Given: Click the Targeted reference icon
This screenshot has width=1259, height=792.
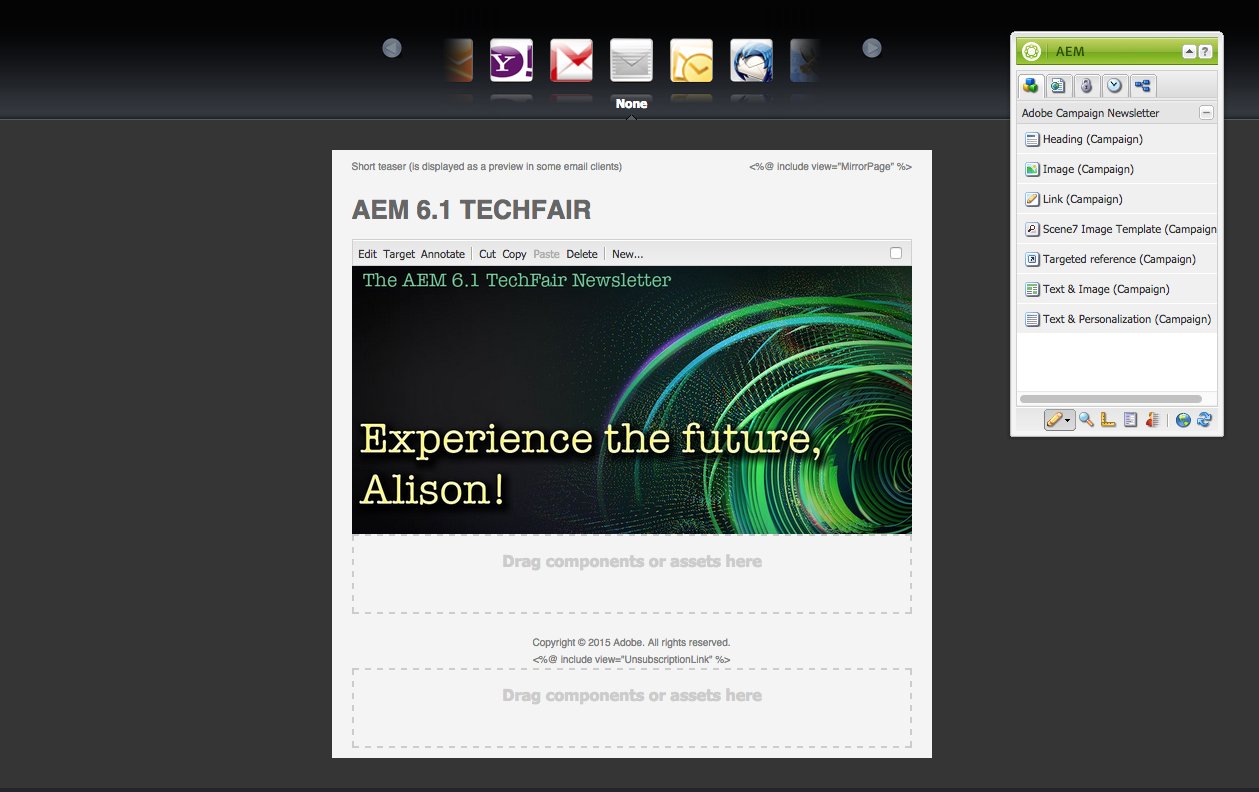Looking at the screenshot, I should [x=1032, y=260].
